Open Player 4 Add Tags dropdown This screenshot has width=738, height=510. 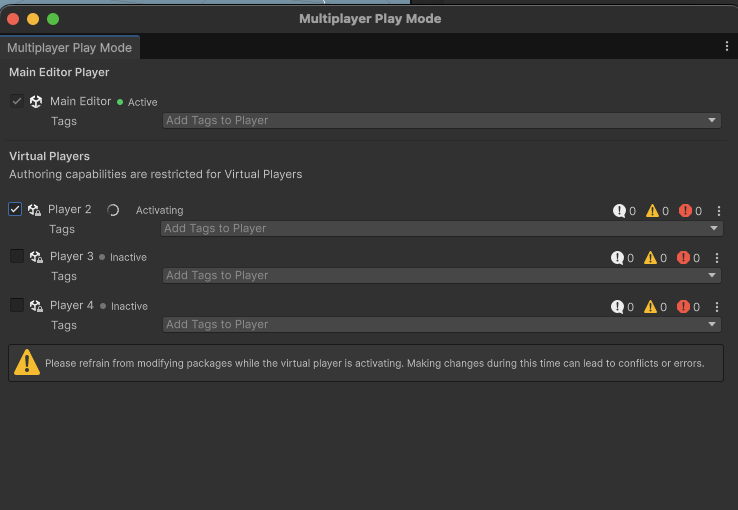click(441, 325)
